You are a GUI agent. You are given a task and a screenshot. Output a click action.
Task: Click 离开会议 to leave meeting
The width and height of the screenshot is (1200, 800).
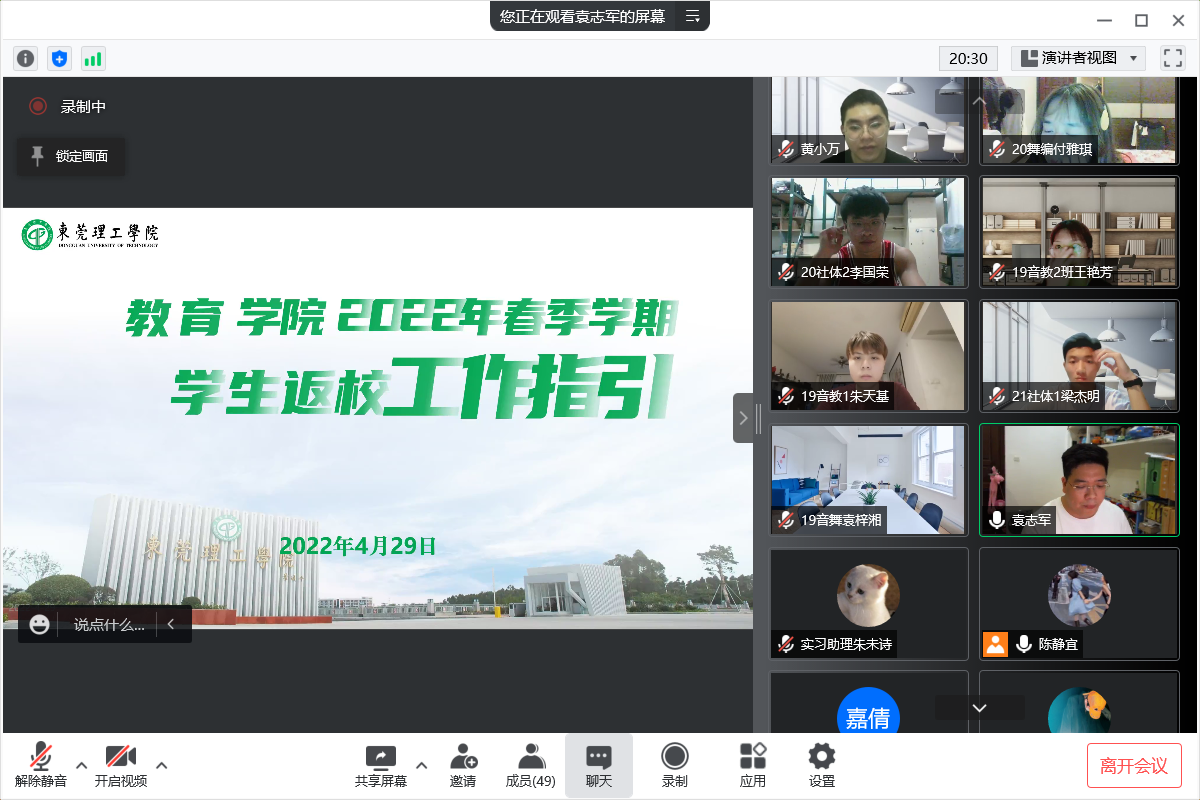click(x=1133, y=766)
